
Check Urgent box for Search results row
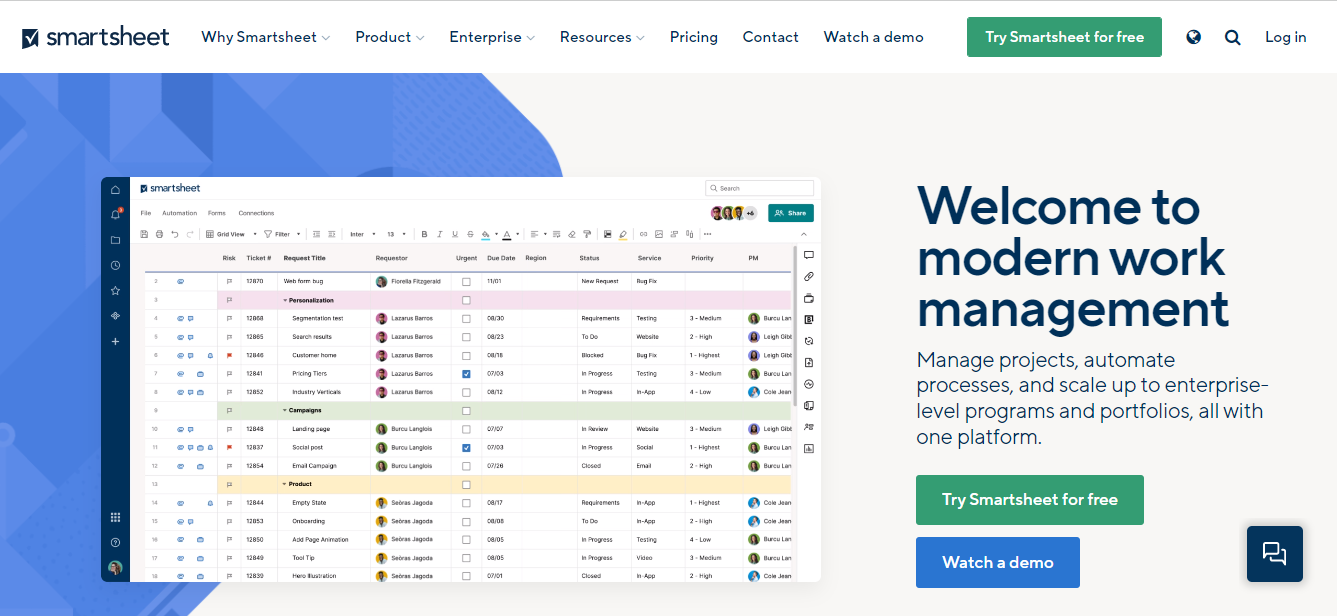(466, 337)
